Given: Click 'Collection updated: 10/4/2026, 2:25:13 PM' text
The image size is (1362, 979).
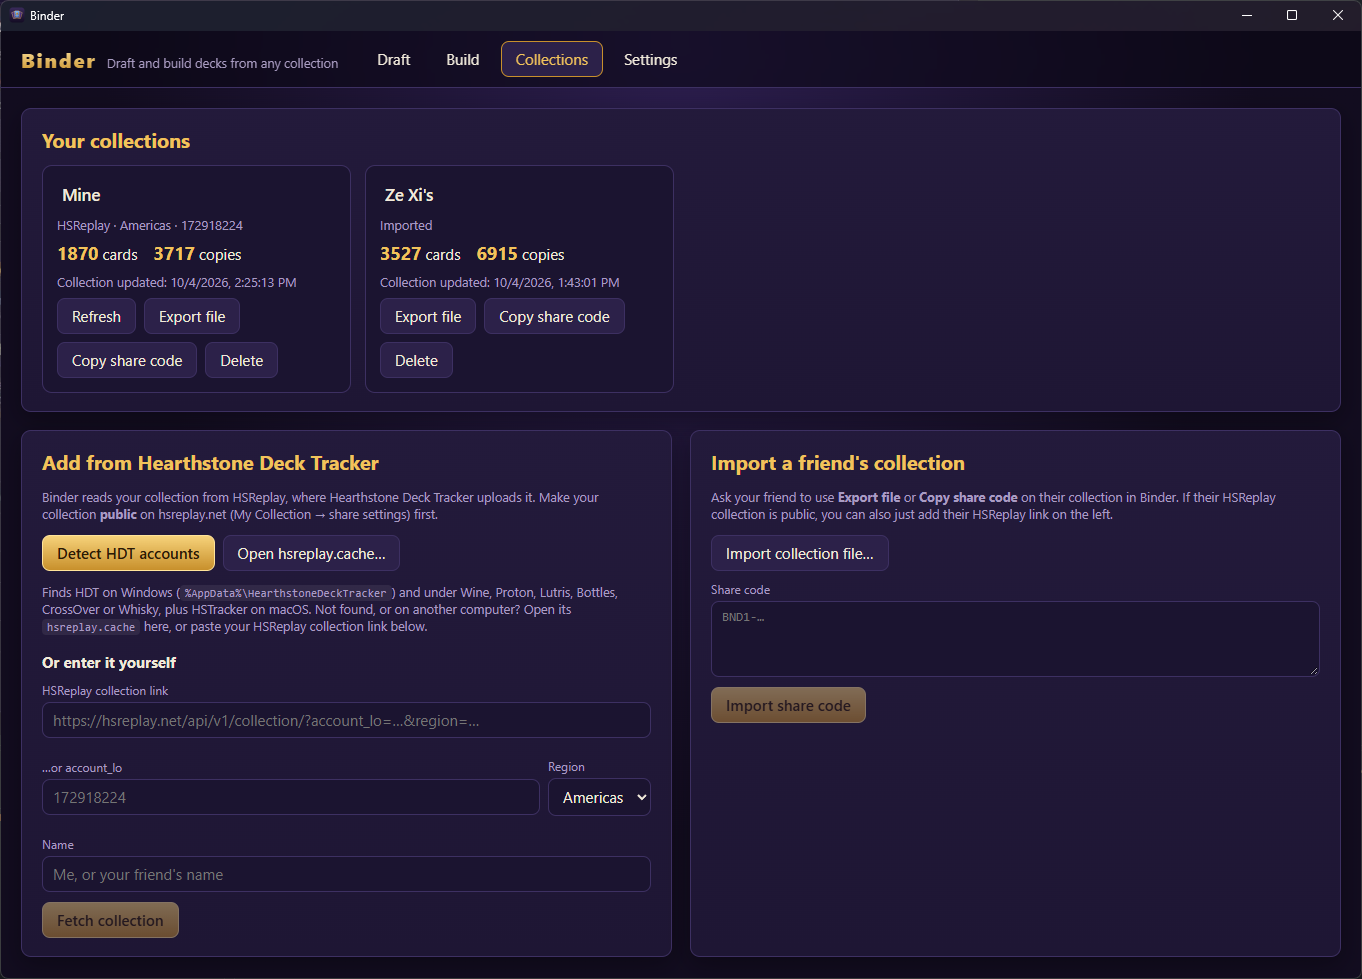Looking at the screenshot, I should 176,283.
